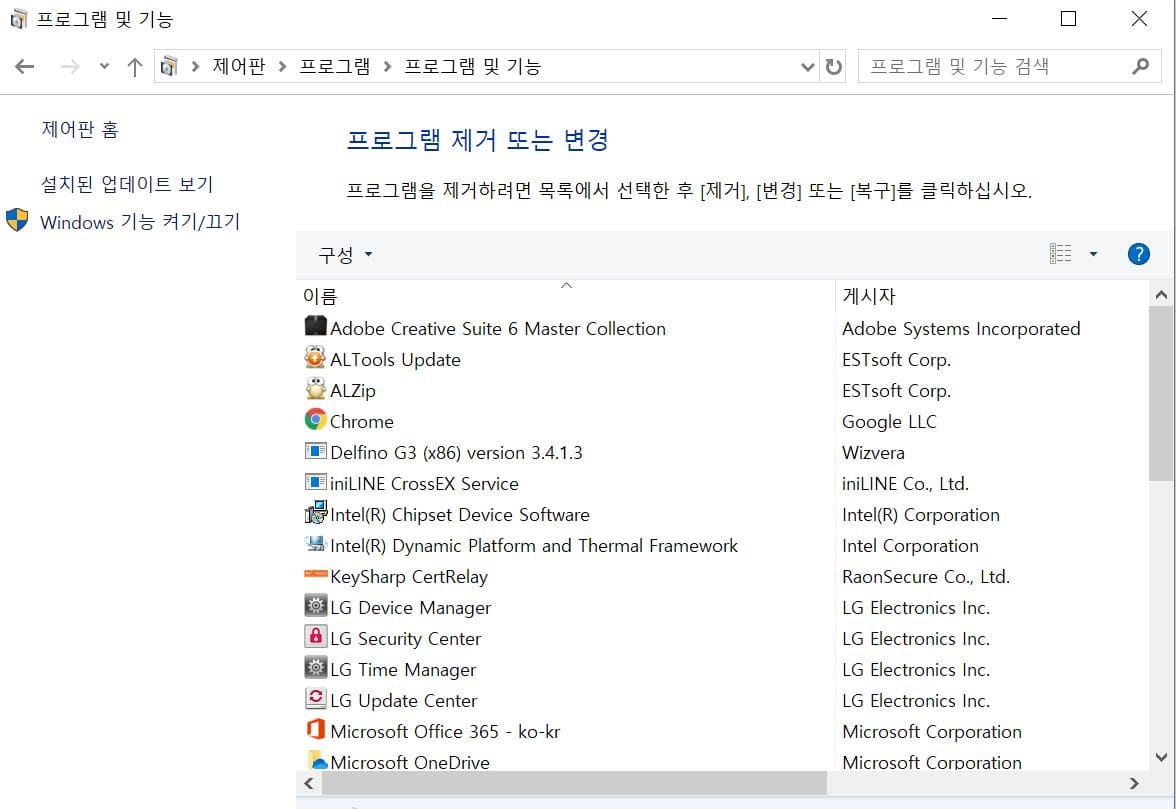Select the Chrome program entry
Viewport: 1176px width, 809px height.
pos(362,421)
